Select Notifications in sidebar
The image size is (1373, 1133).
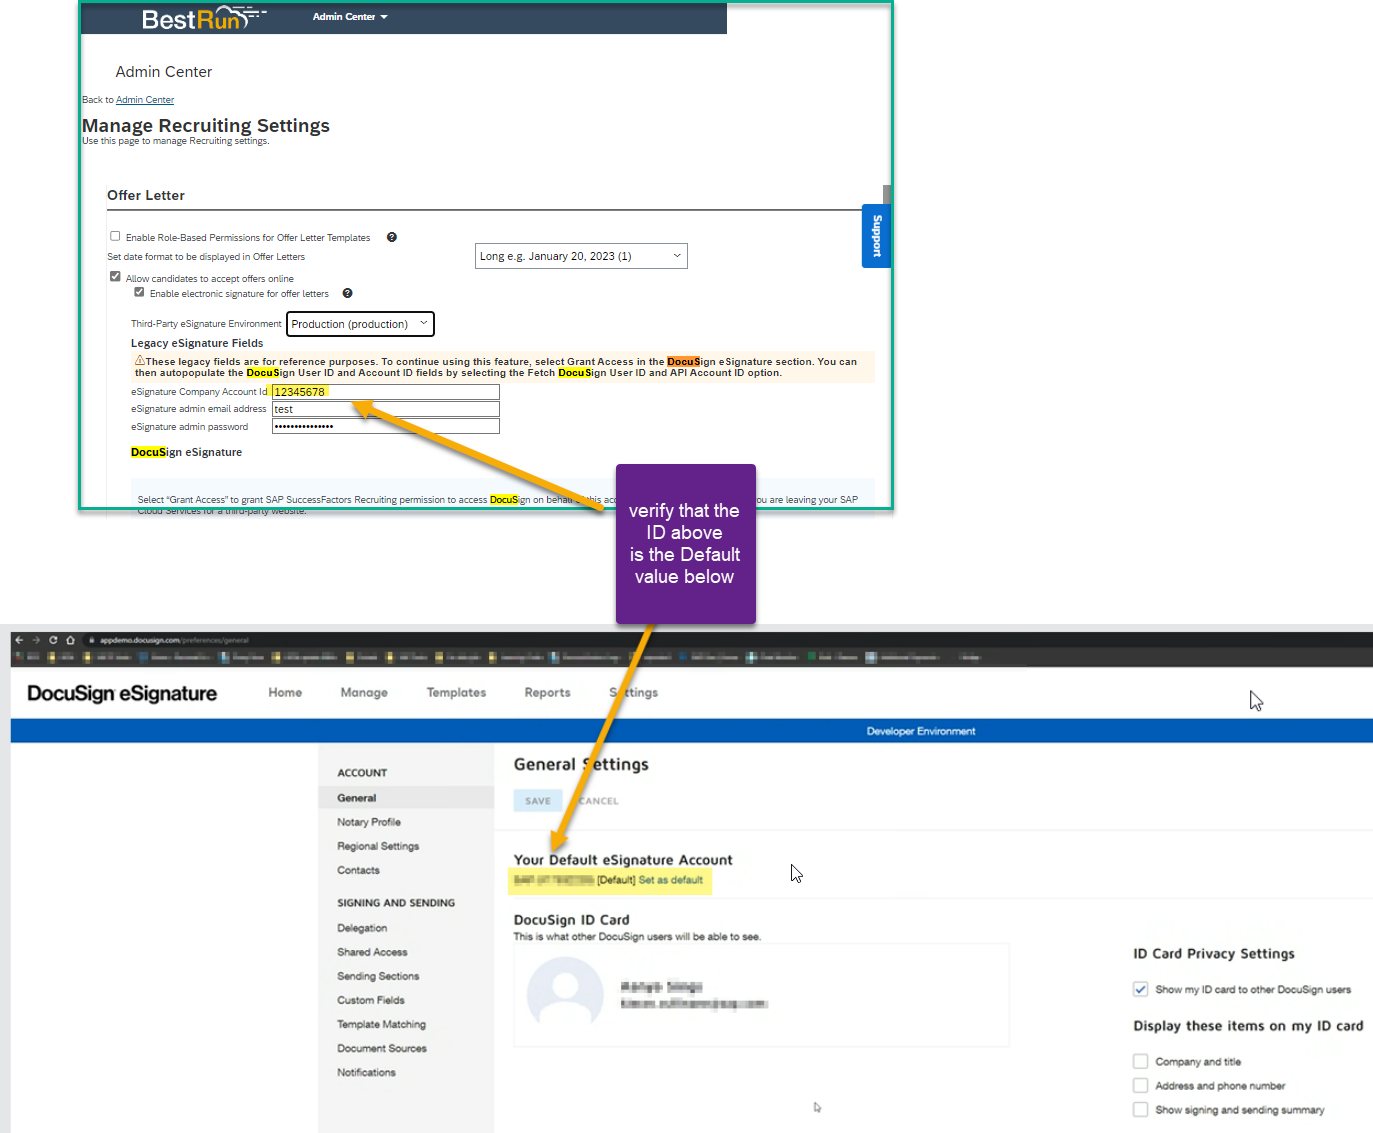[366, 1072]
